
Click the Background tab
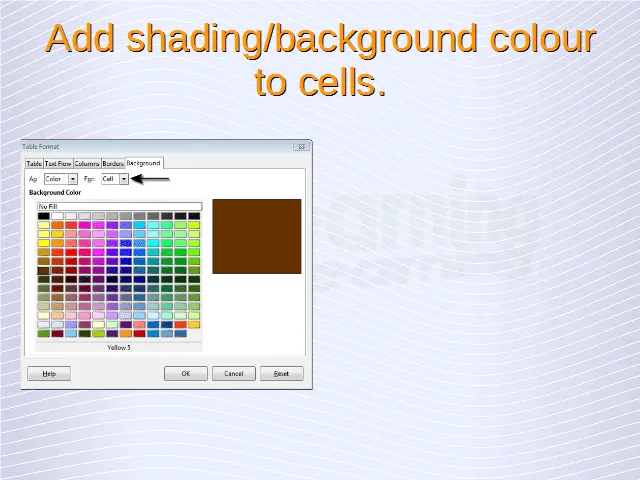143,163
